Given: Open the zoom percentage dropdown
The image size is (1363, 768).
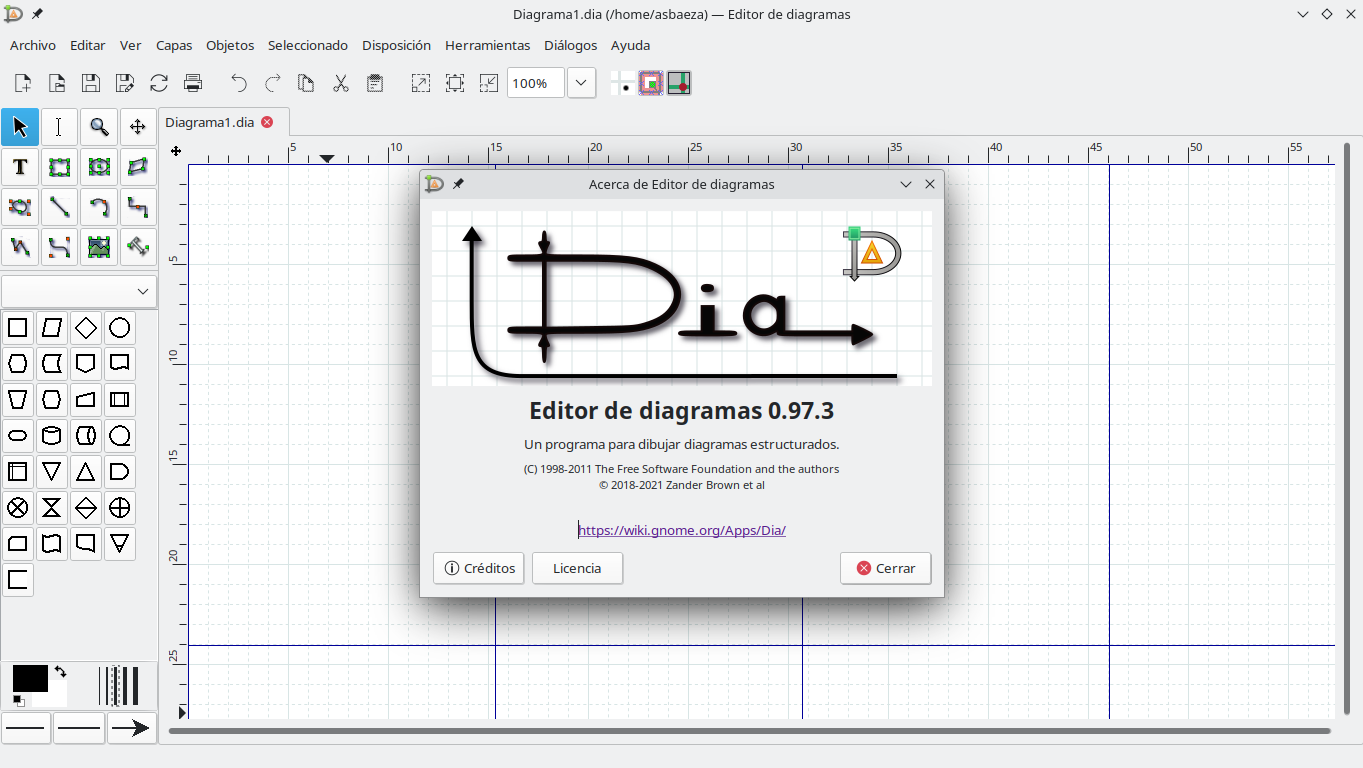Looking at the screenshot, I should click(x=580, y=83).
